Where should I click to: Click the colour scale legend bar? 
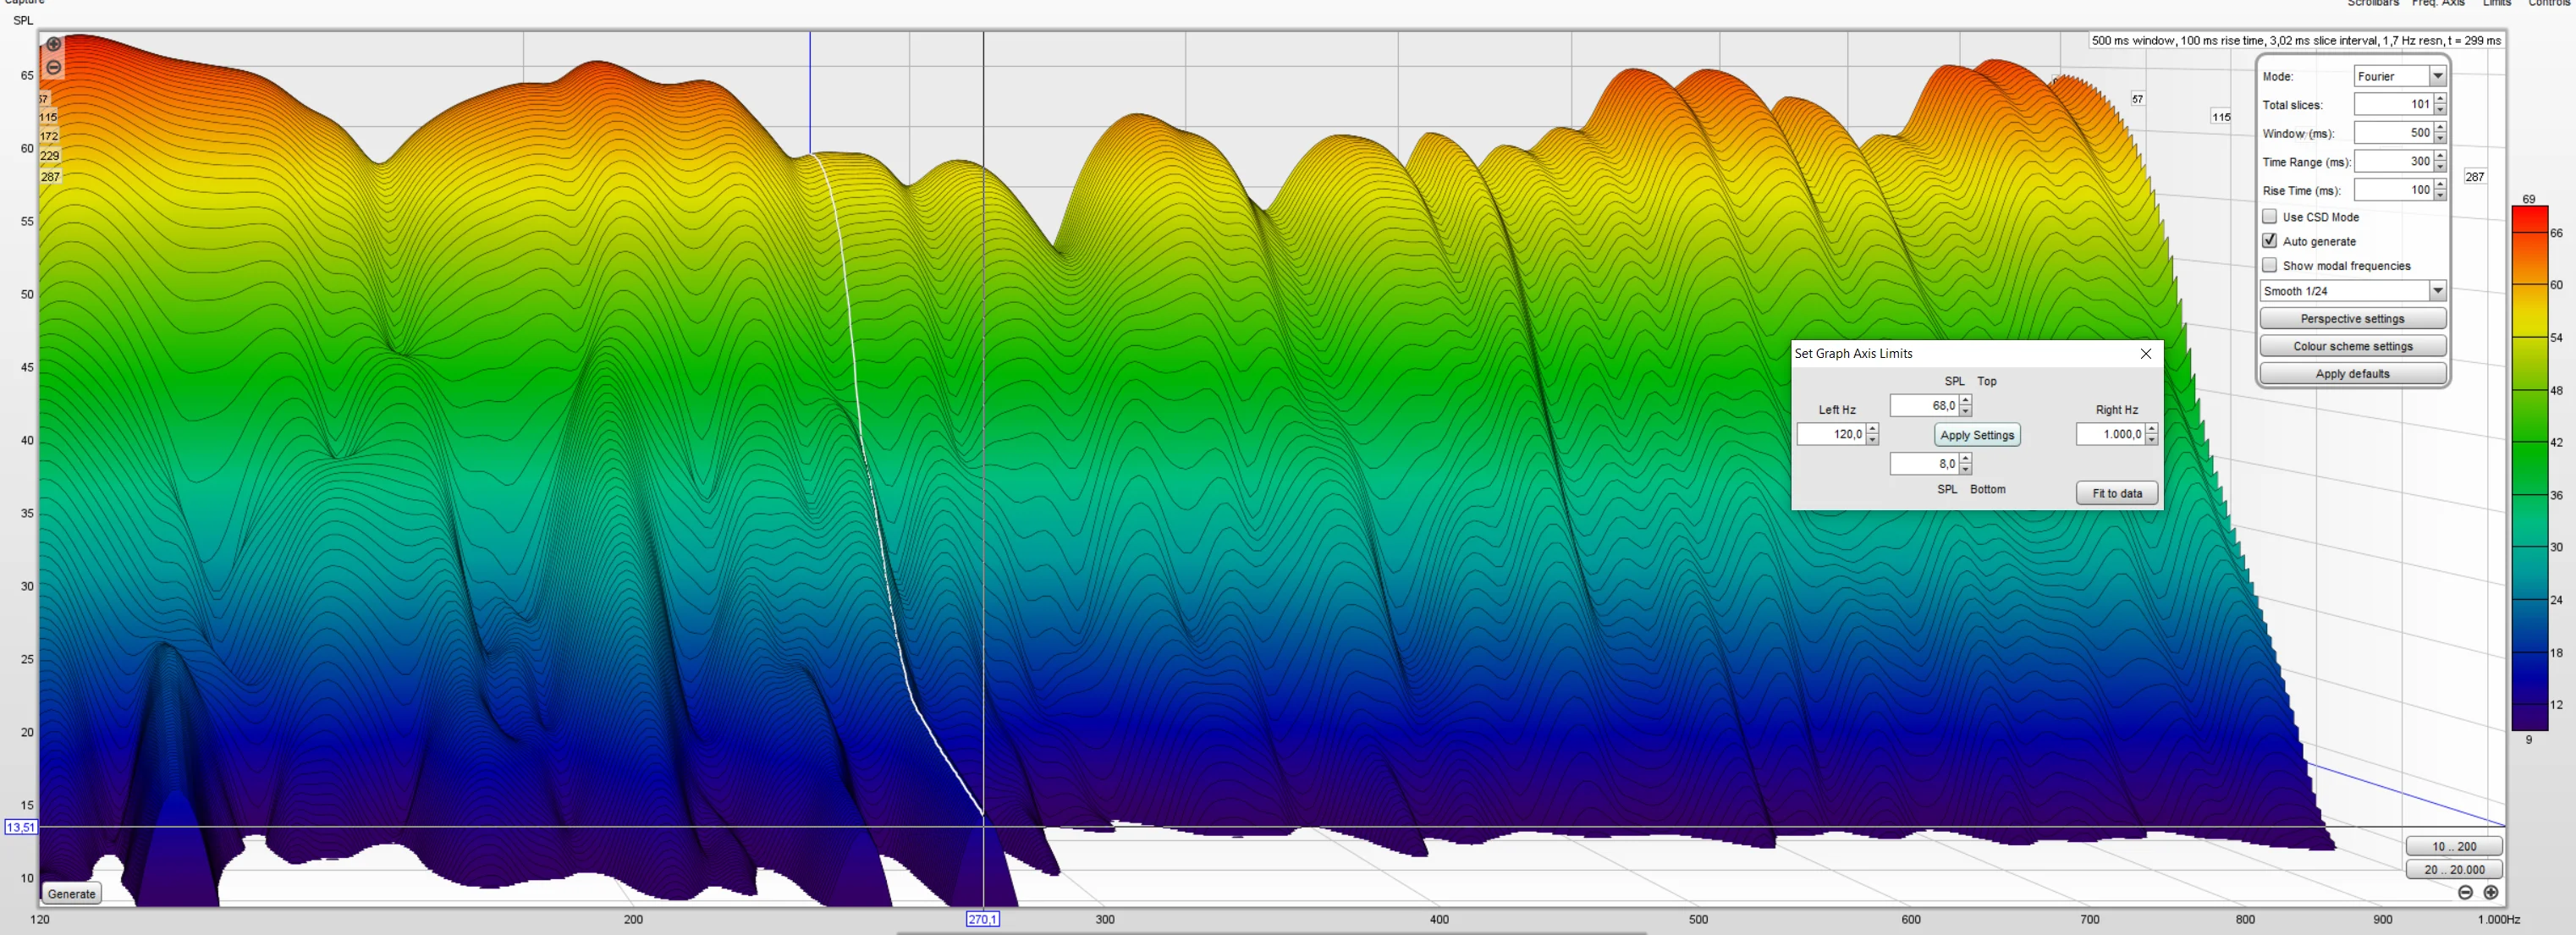tap(2529, 468)
